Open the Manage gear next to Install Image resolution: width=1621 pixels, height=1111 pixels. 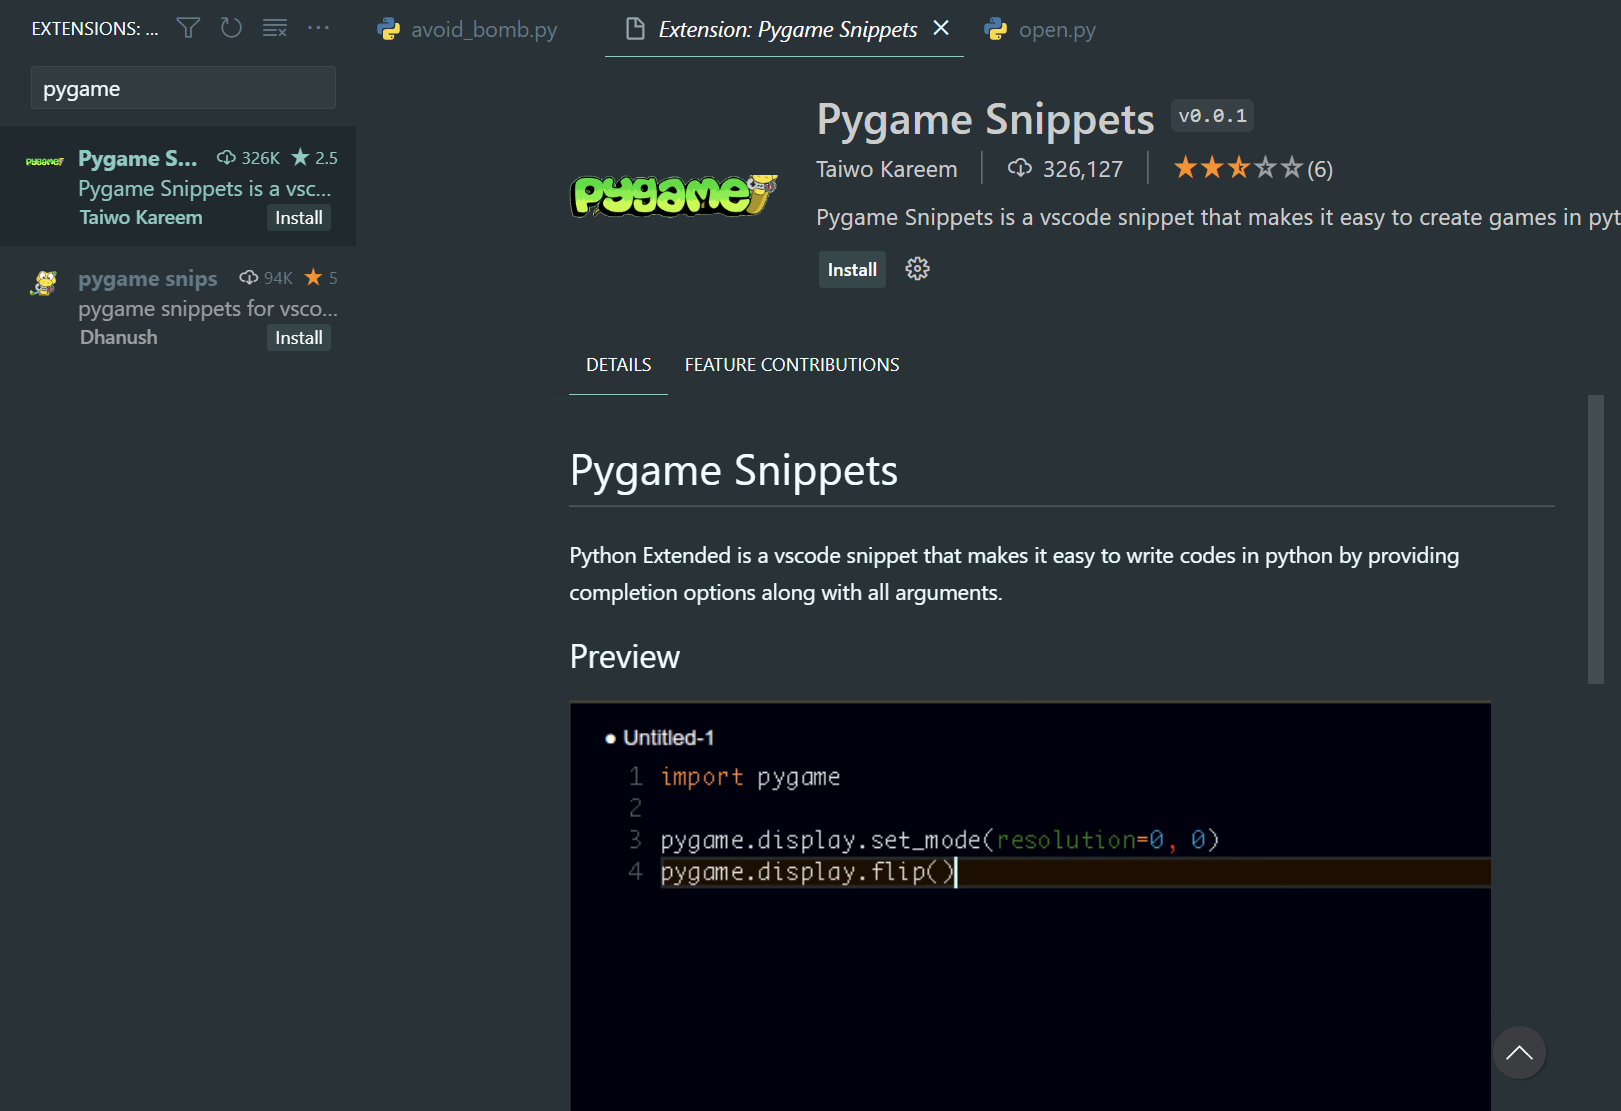pyautogui.click(x=916, y=268)
